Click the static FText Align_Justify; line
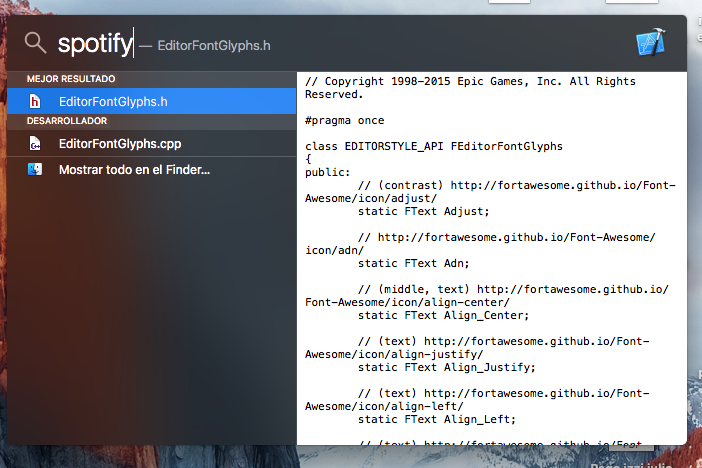Viewport: 702px width, 468px height. point(446,367)
